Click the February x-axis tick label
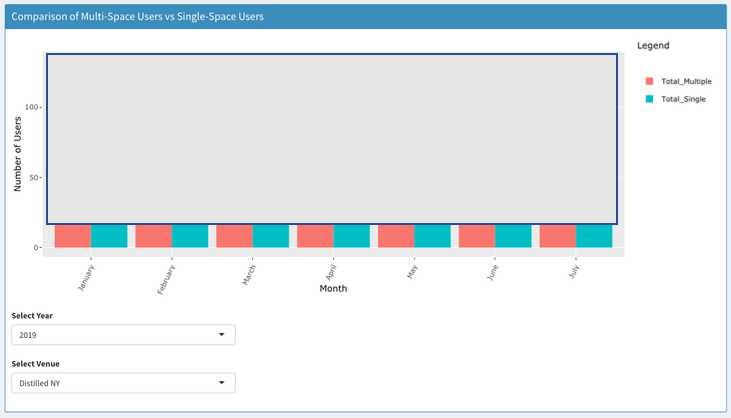Viewport: 731px width, 418px height. click(166, 278)
